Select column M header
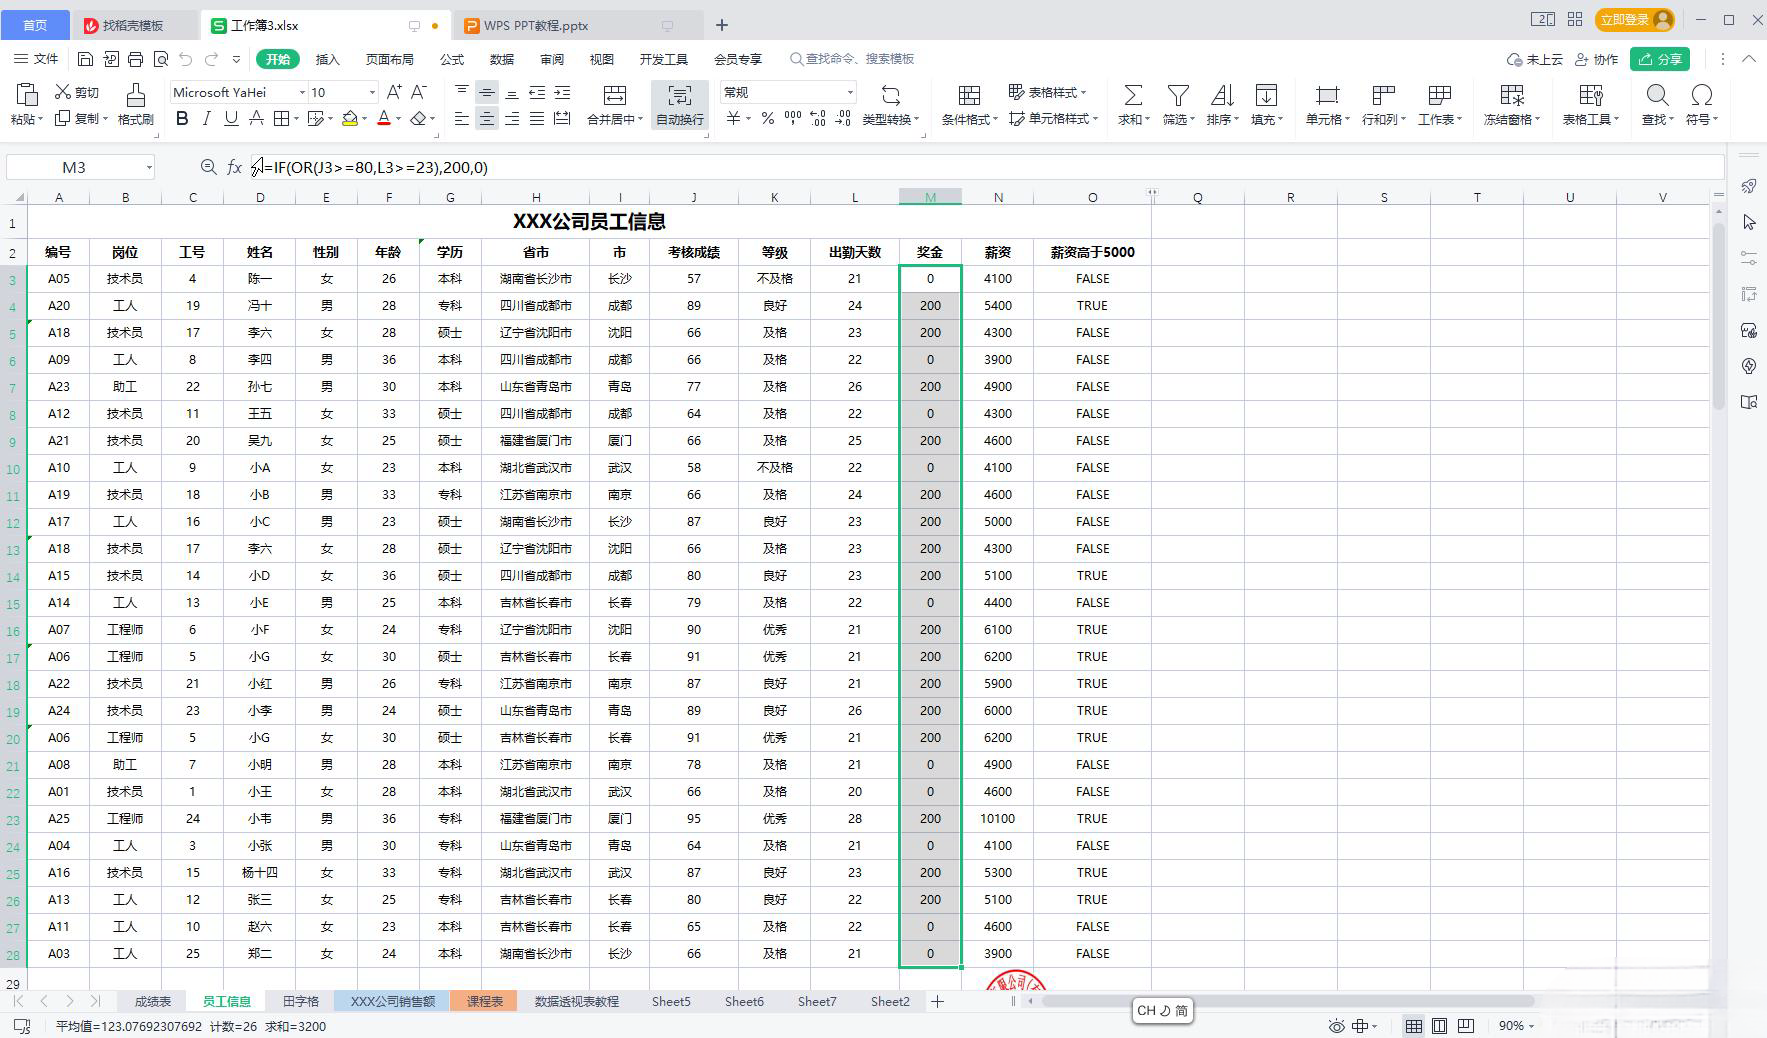The width and height of the screenshot is (1767, 1038). [x=930, y=197]
